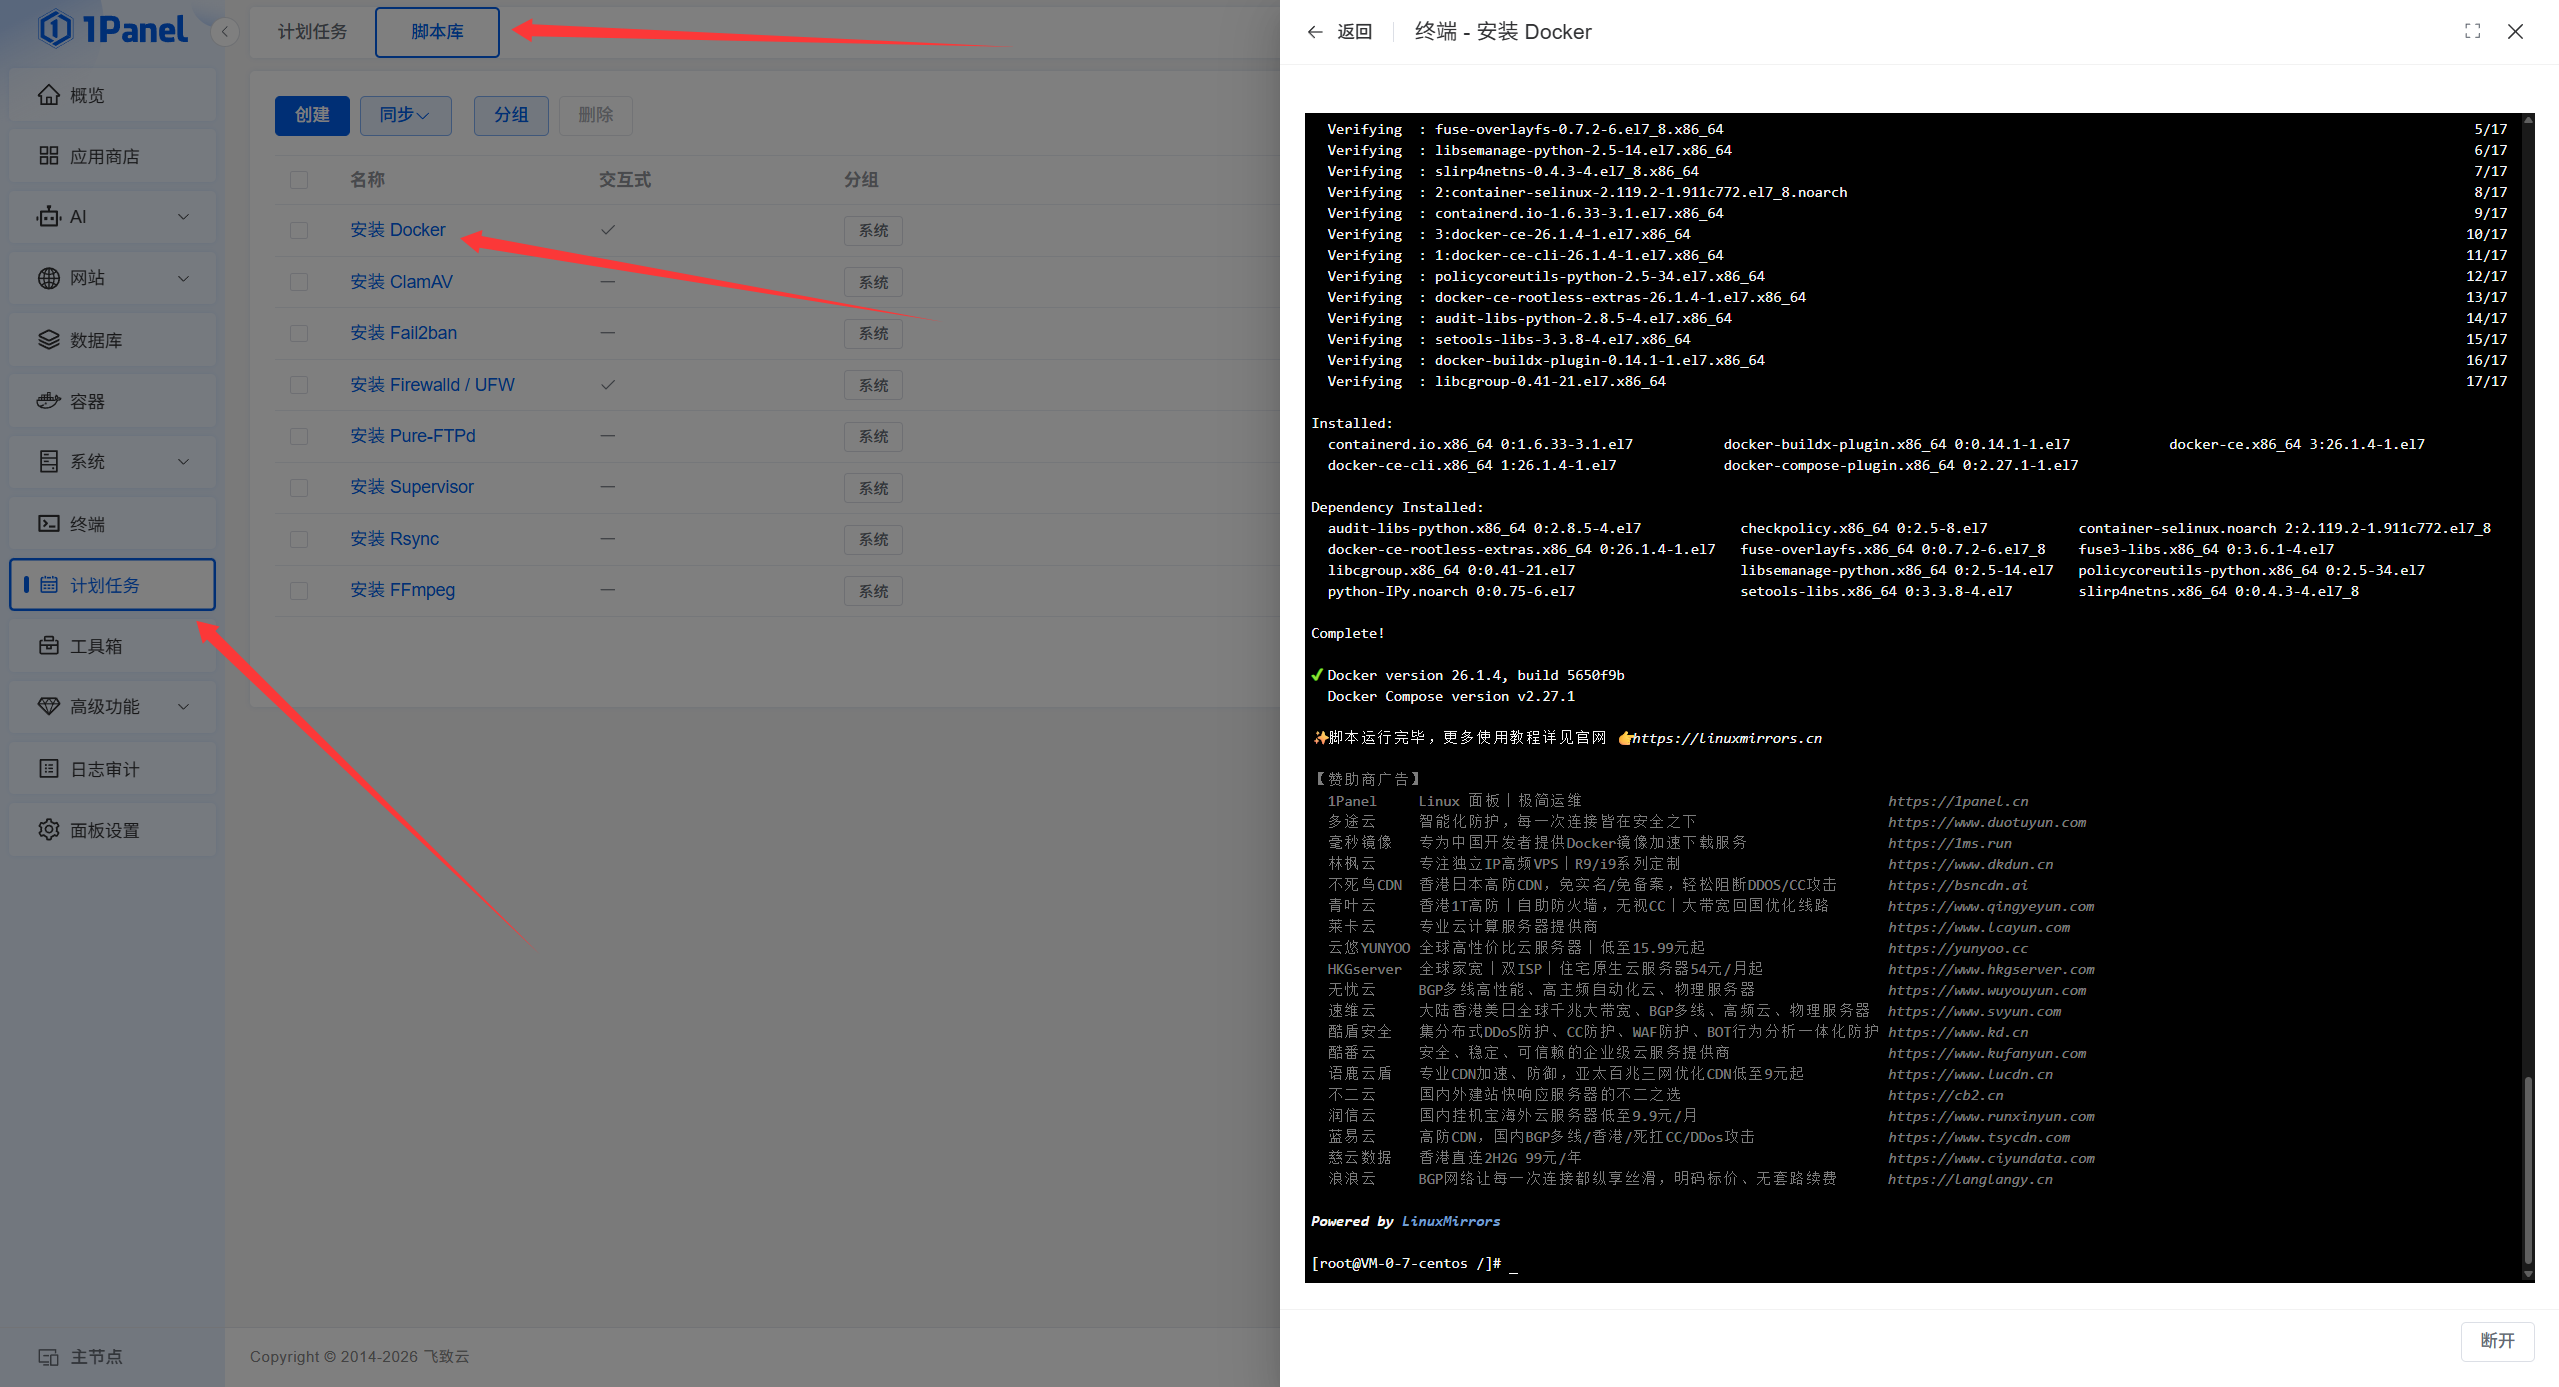Click the terminal vertical scrollbar thumb
Image resolution: width=2559 pixels, height=1387 pixels.
coord(2528,1170)
